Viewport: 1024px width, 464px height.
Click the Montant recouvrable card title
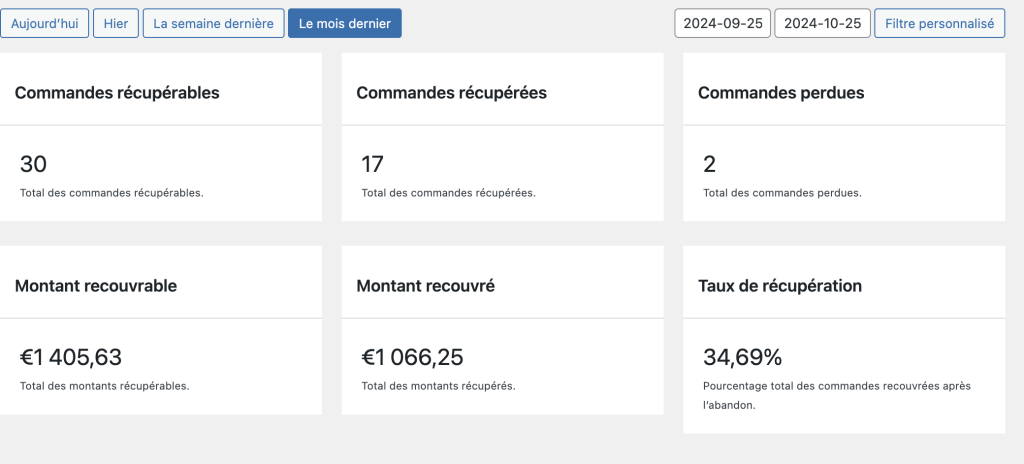click(96, 286)
